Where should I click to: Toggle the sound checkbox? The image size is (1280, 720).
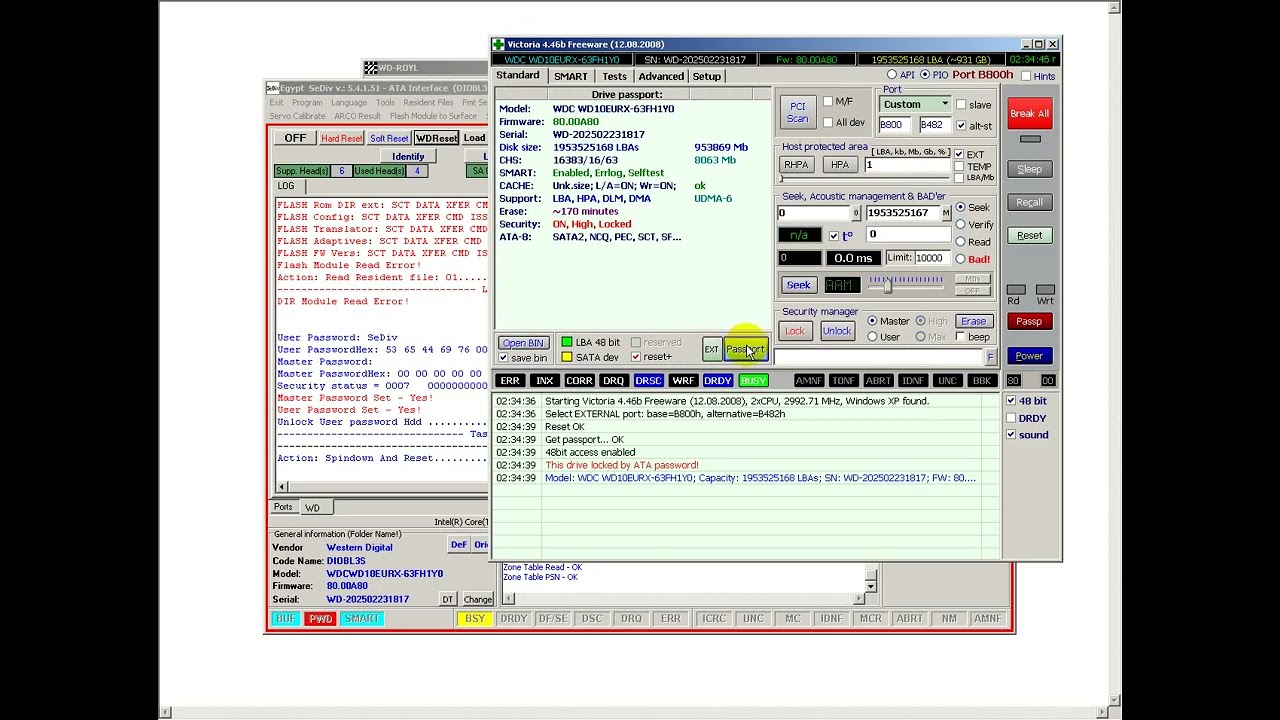[1011, 435]
